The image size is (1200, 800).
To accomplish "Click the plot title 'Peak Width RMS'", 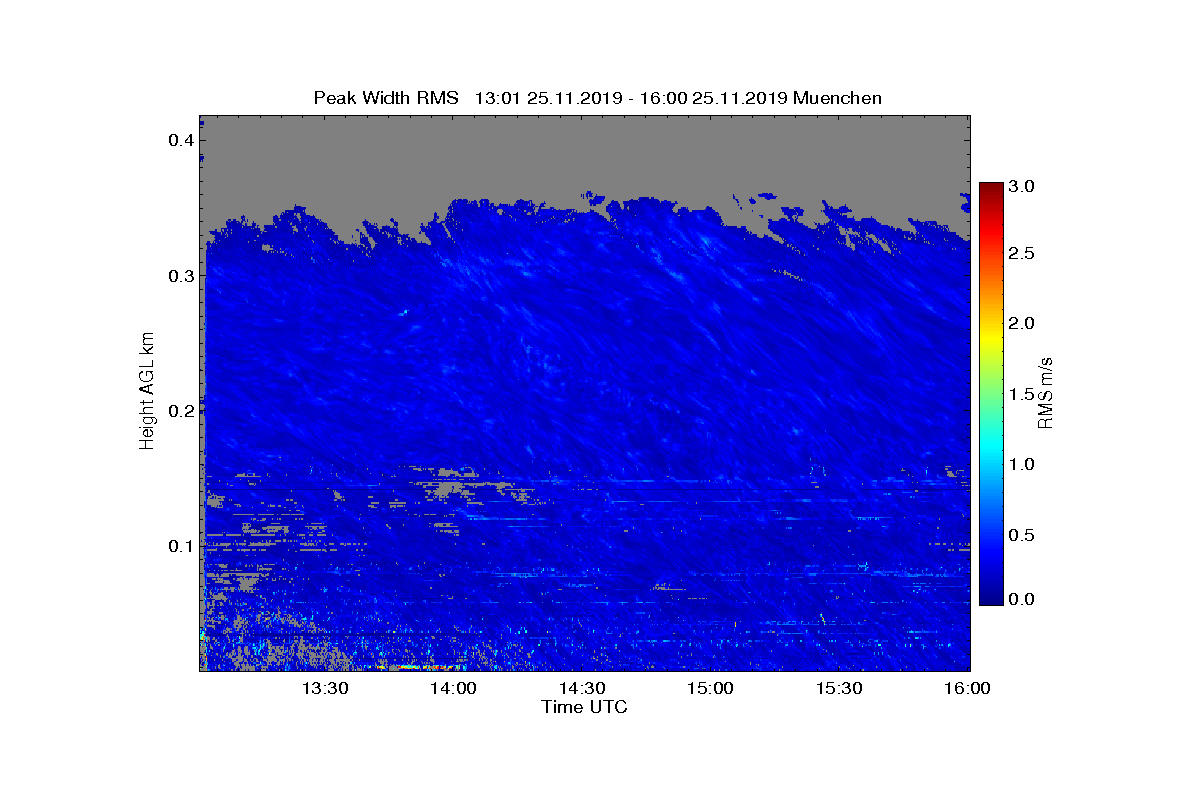I will click(x=386, y=98).
